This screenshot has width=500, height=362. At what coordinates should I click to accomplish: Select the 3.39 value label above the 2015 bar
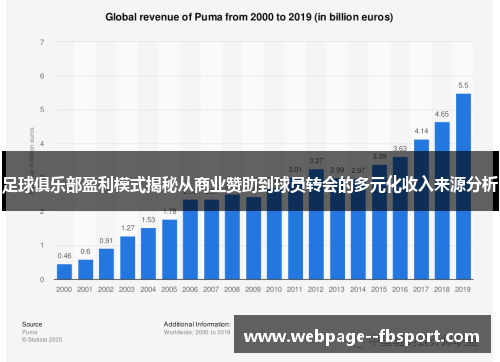pos(379,156)
